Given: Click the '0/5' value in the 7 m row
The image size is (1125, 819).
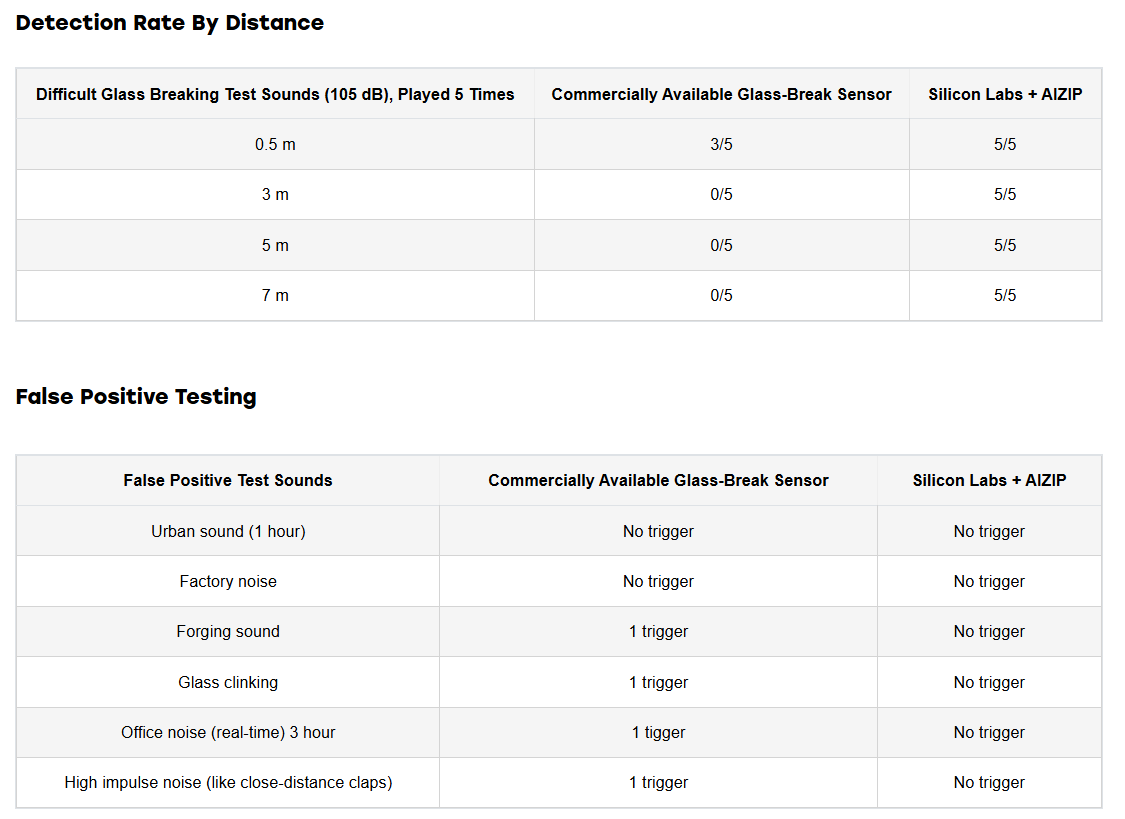Looking at the screenshot, I should pyautogui.click(x=721, y=295).
